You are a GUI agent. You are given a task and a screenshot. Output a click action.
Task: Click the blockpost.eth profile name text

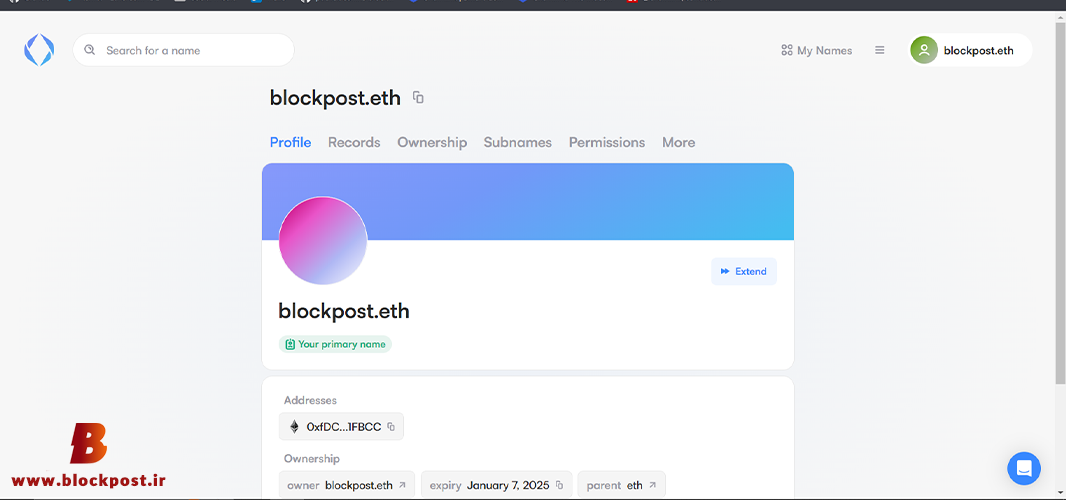(x=344, y=312)
